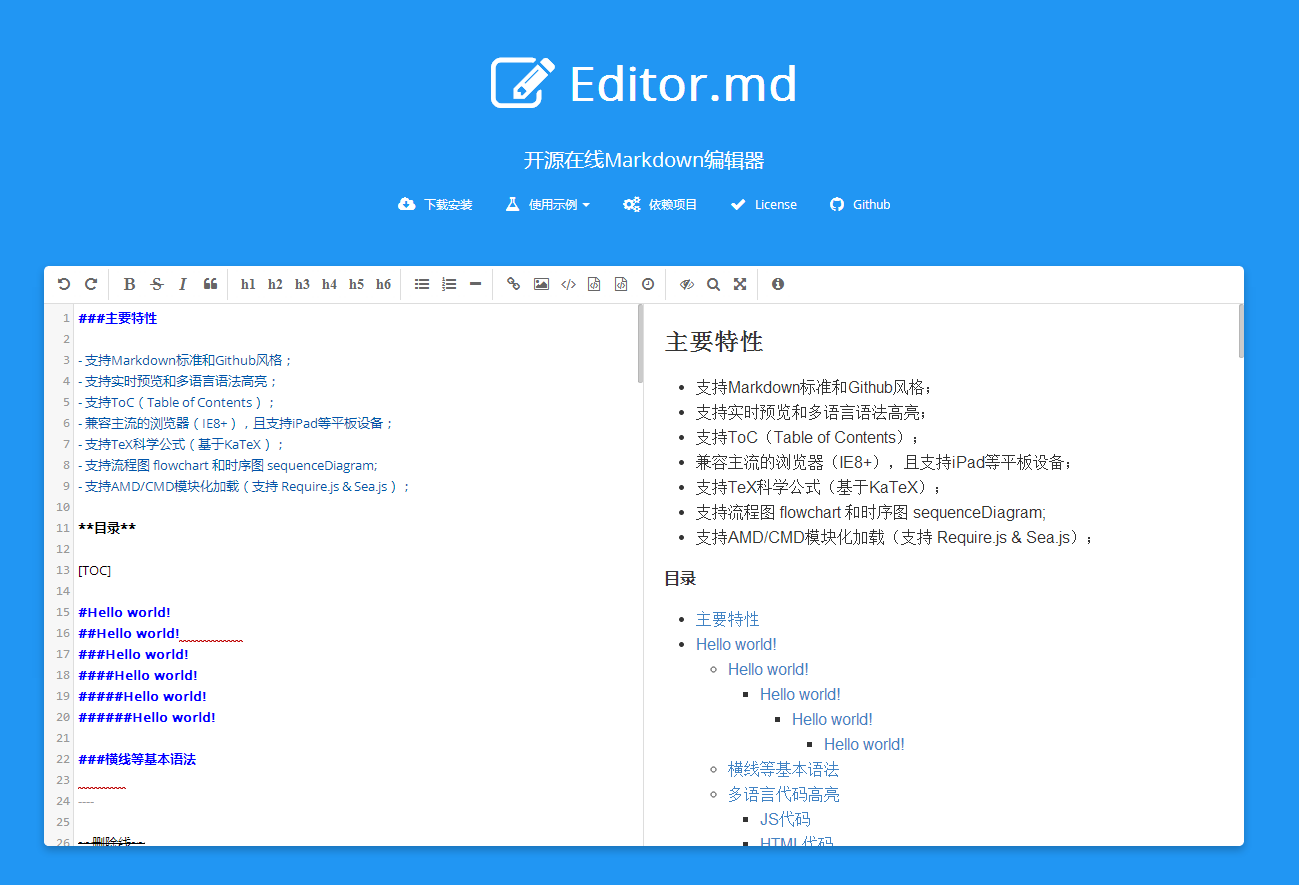Go to License page link
Image resolution: width=1299 pixels, height=885 pixels.
pyautogui.click(x=764, y=205)
